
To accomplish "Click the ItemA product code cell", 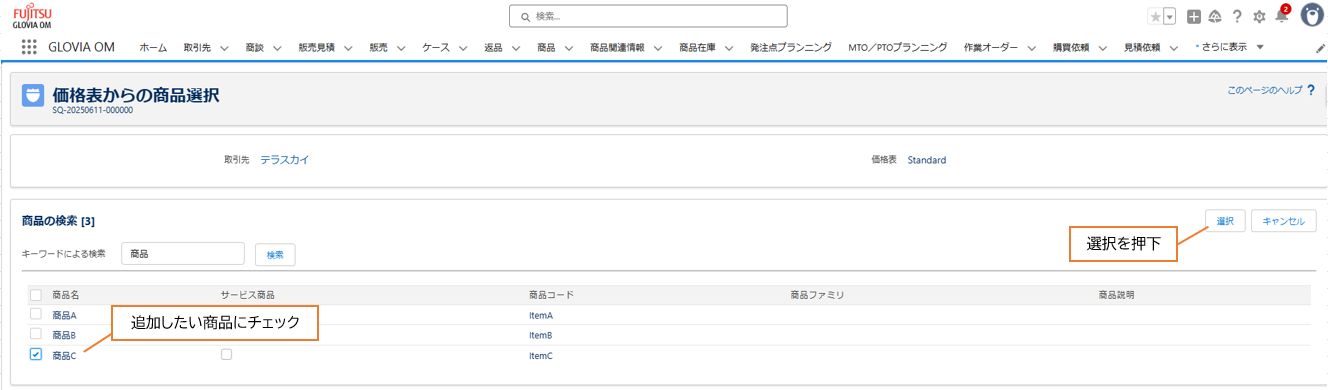I will (x=541, y=315).
